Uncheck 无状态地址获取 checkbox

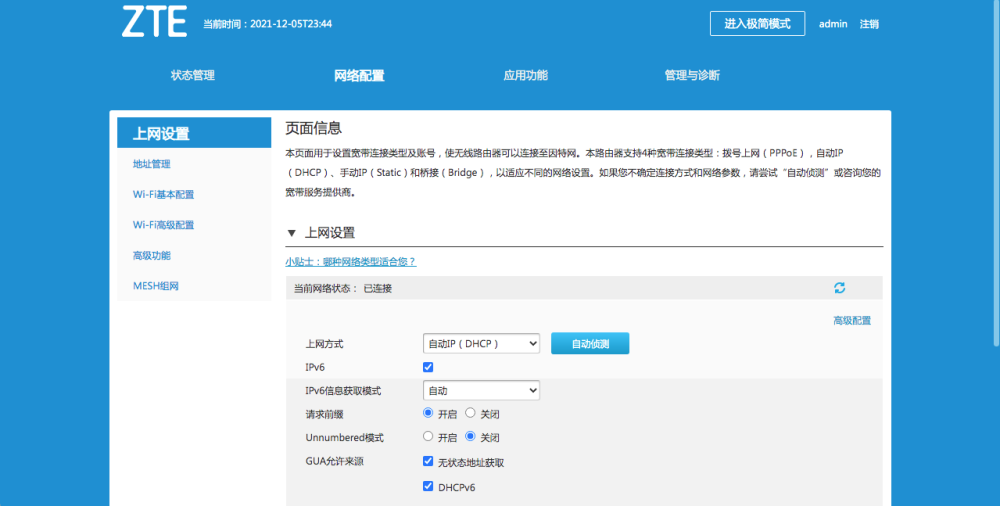click(x=429, y=462)
